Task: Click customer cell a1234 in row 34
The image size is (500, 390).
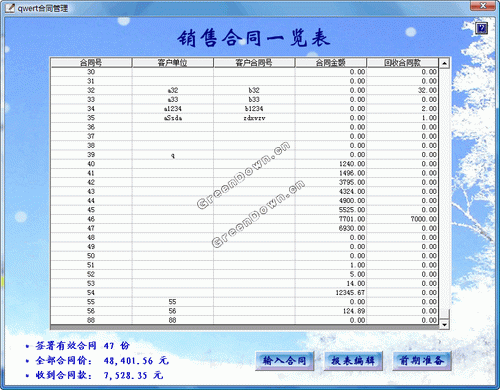Action: pyautogui.click(x=172, y=109)
